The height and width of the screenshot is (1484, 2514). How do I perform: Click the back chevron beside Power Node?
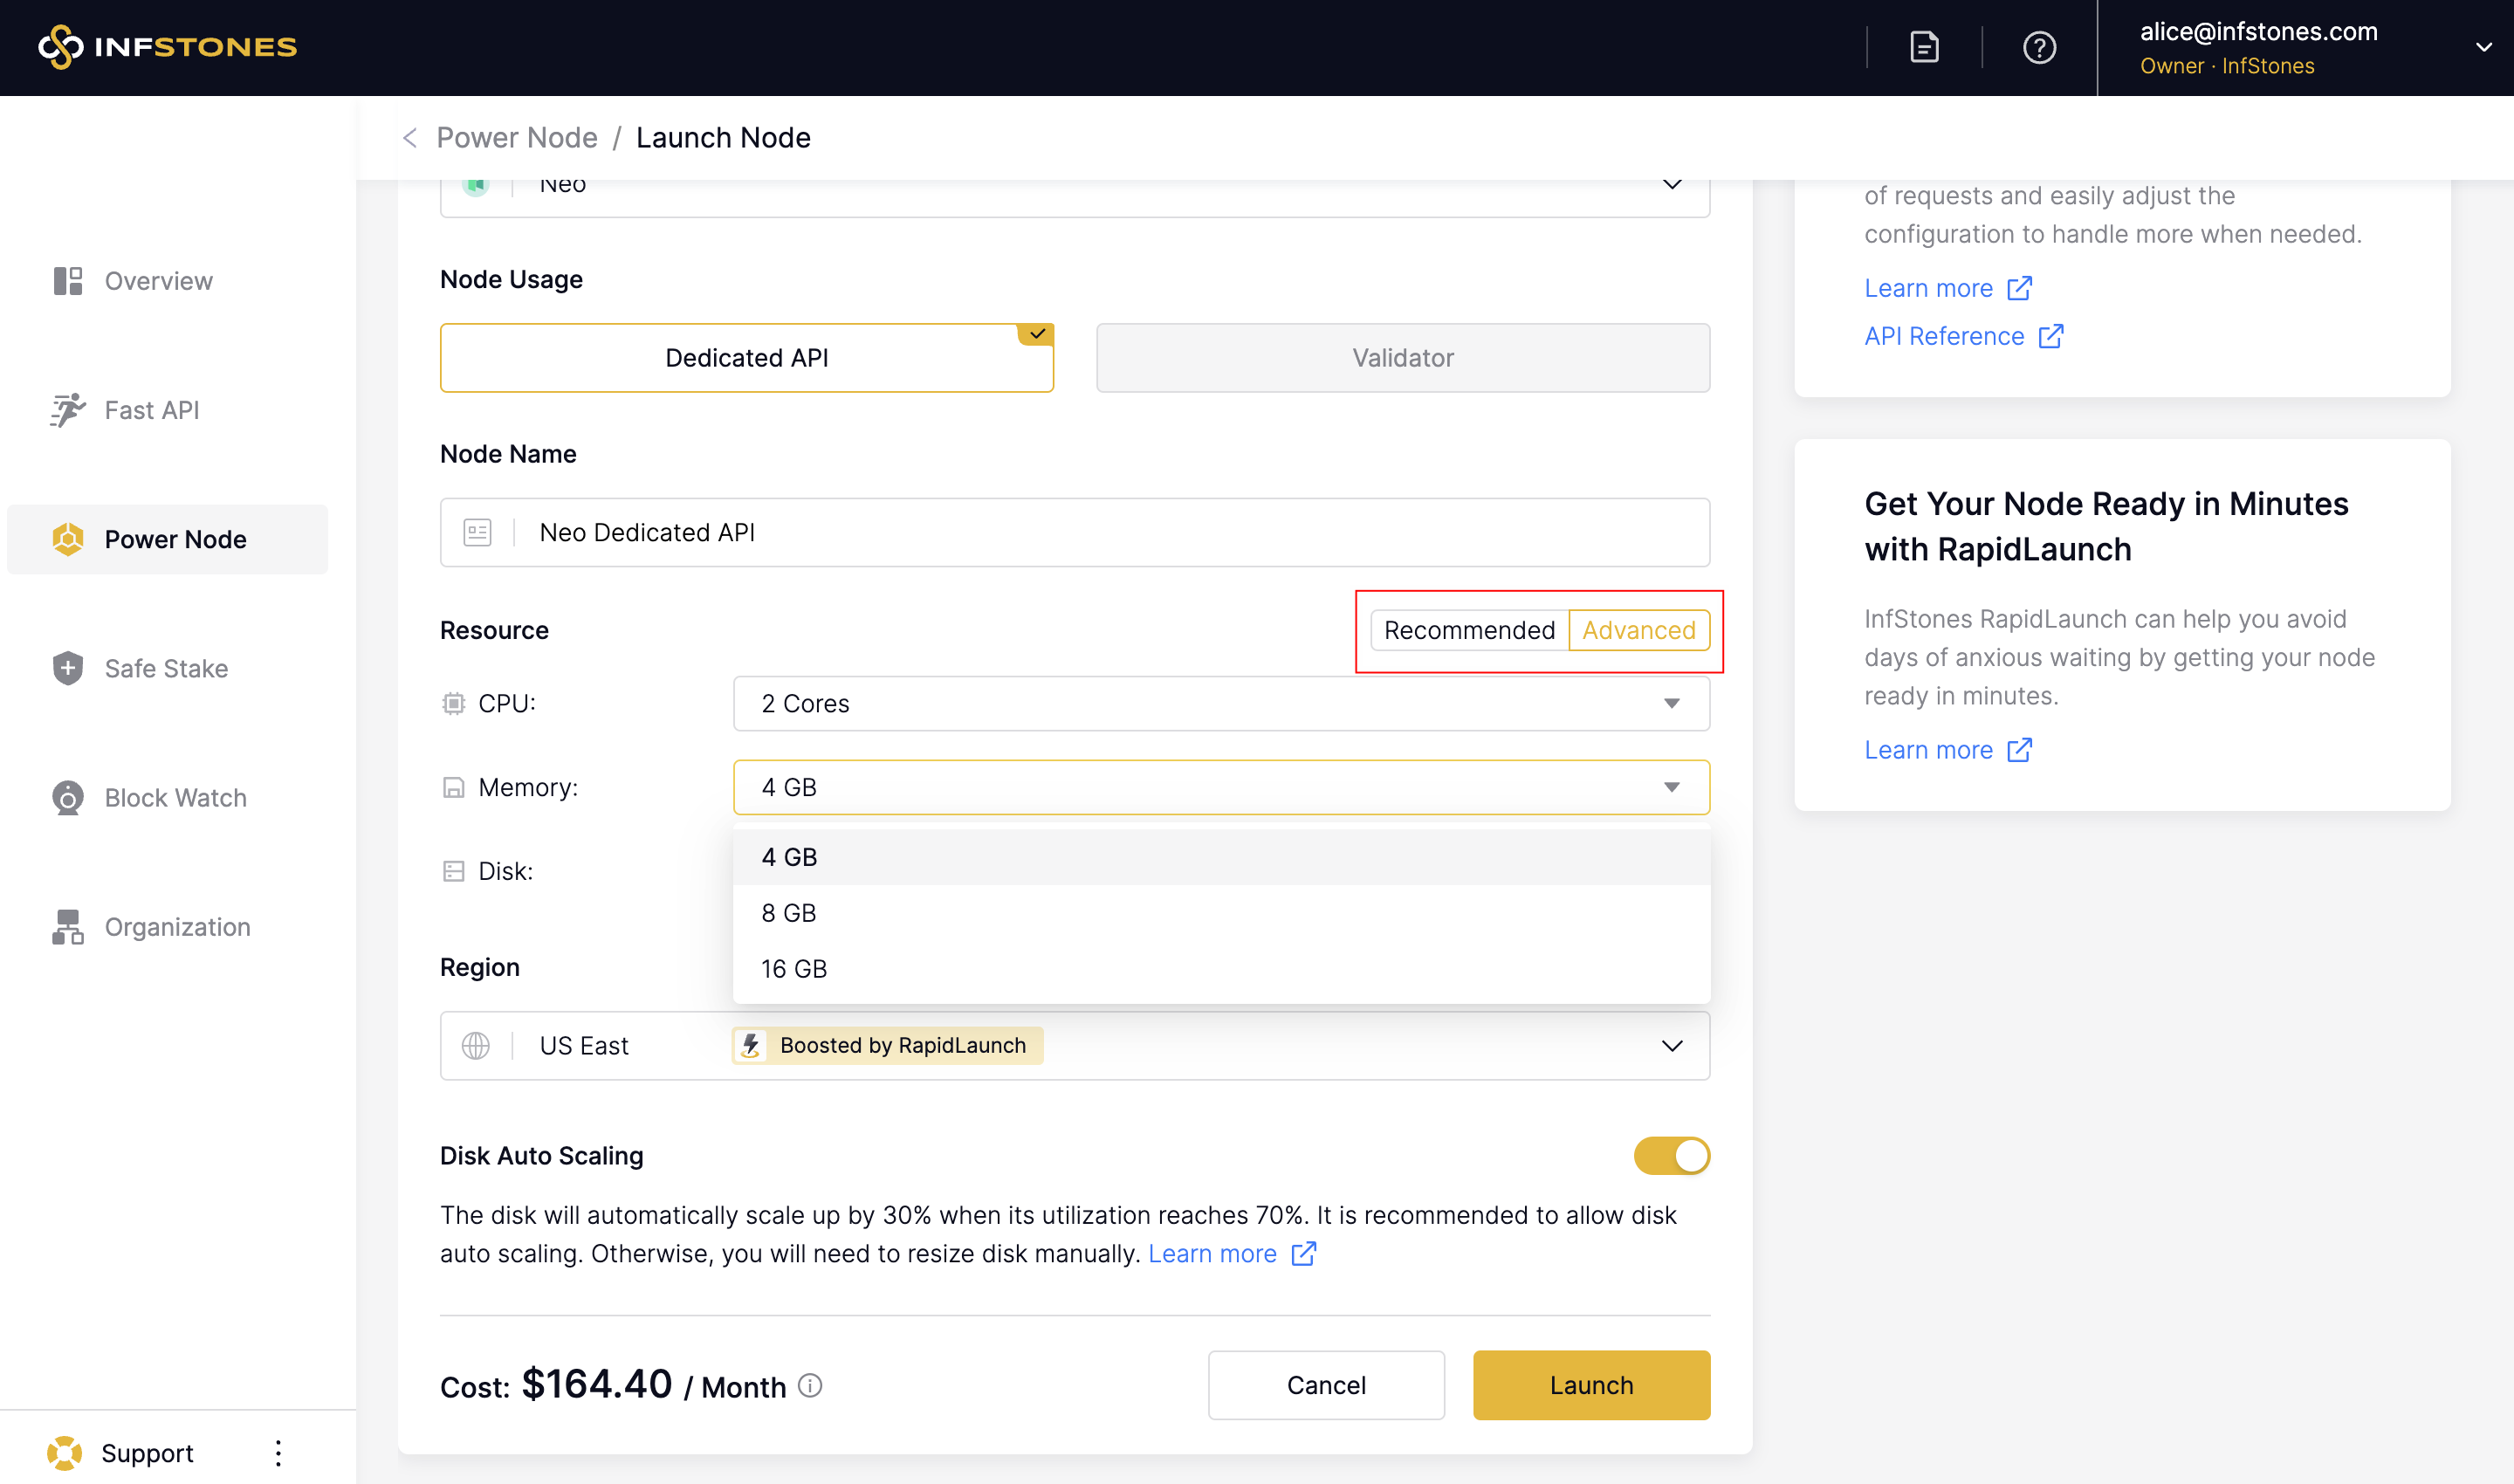click(x=410, y=138)
